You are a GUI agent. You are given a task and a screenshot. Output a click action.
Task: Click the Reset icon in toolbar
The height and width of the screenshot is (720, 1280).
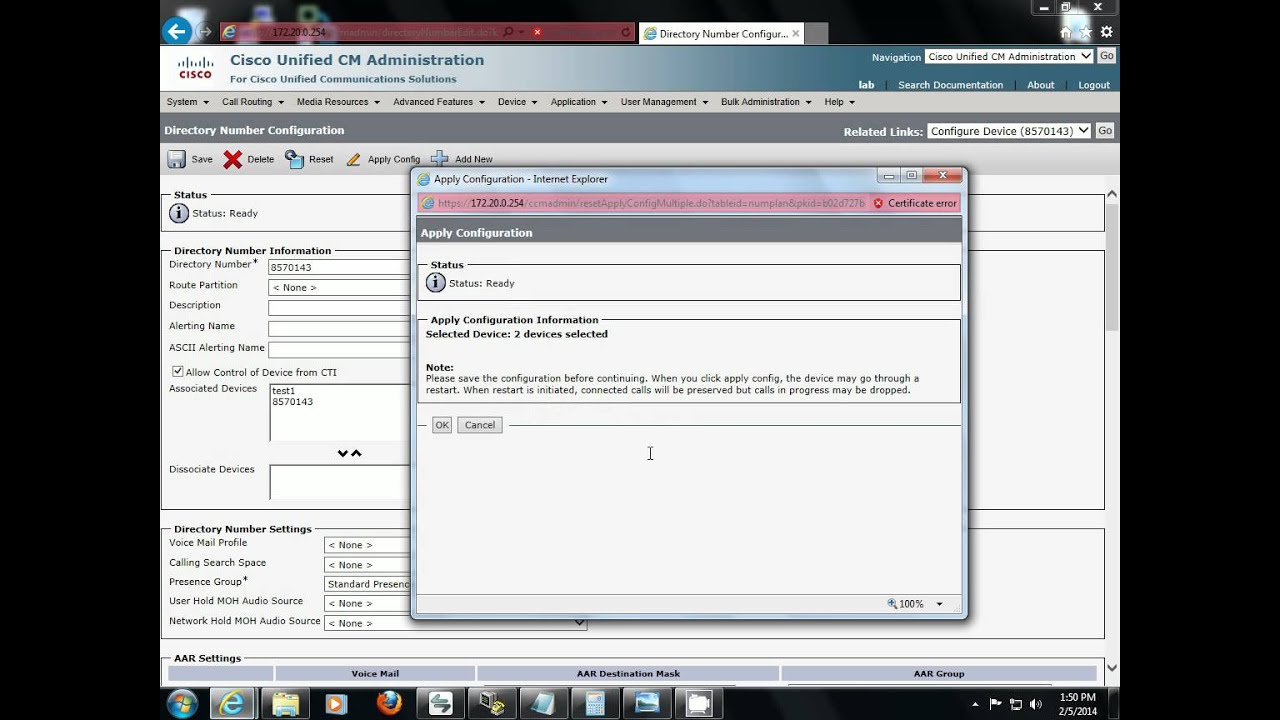(x=294, y=159)
